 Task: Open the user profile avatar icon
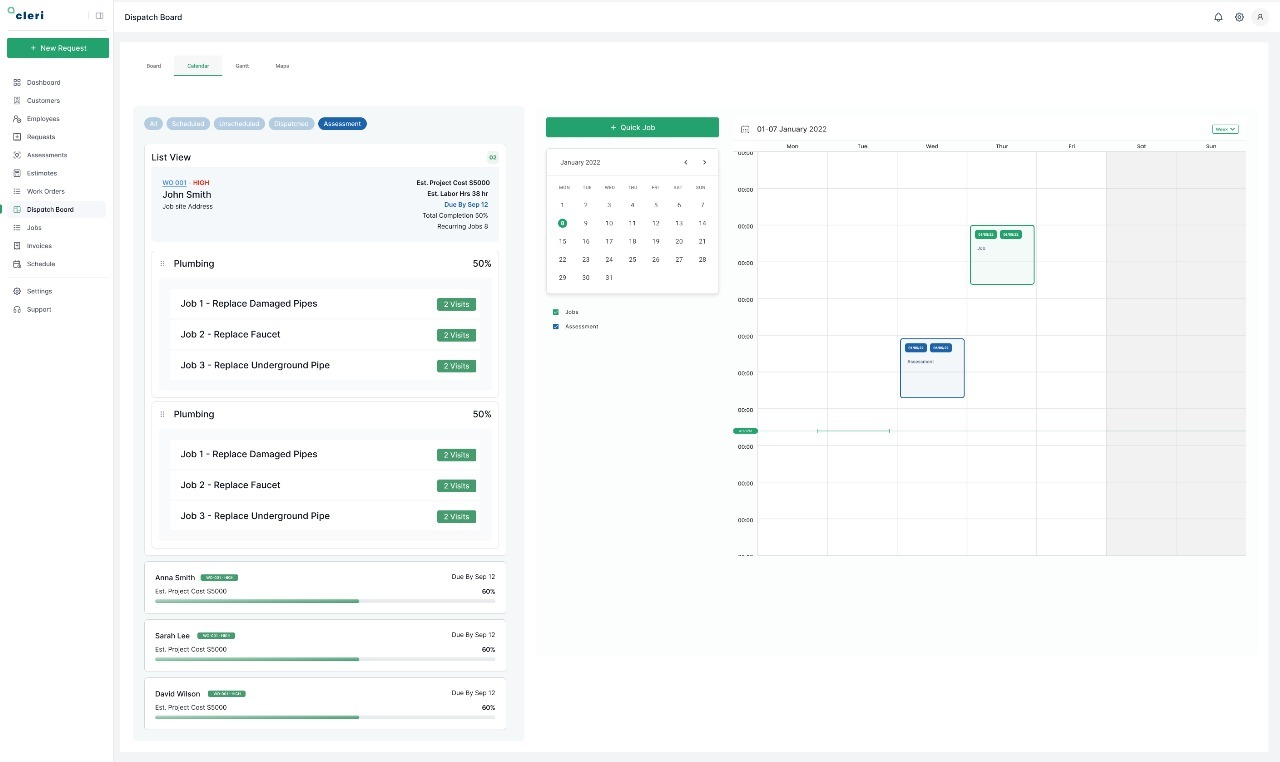(1260, 17)
